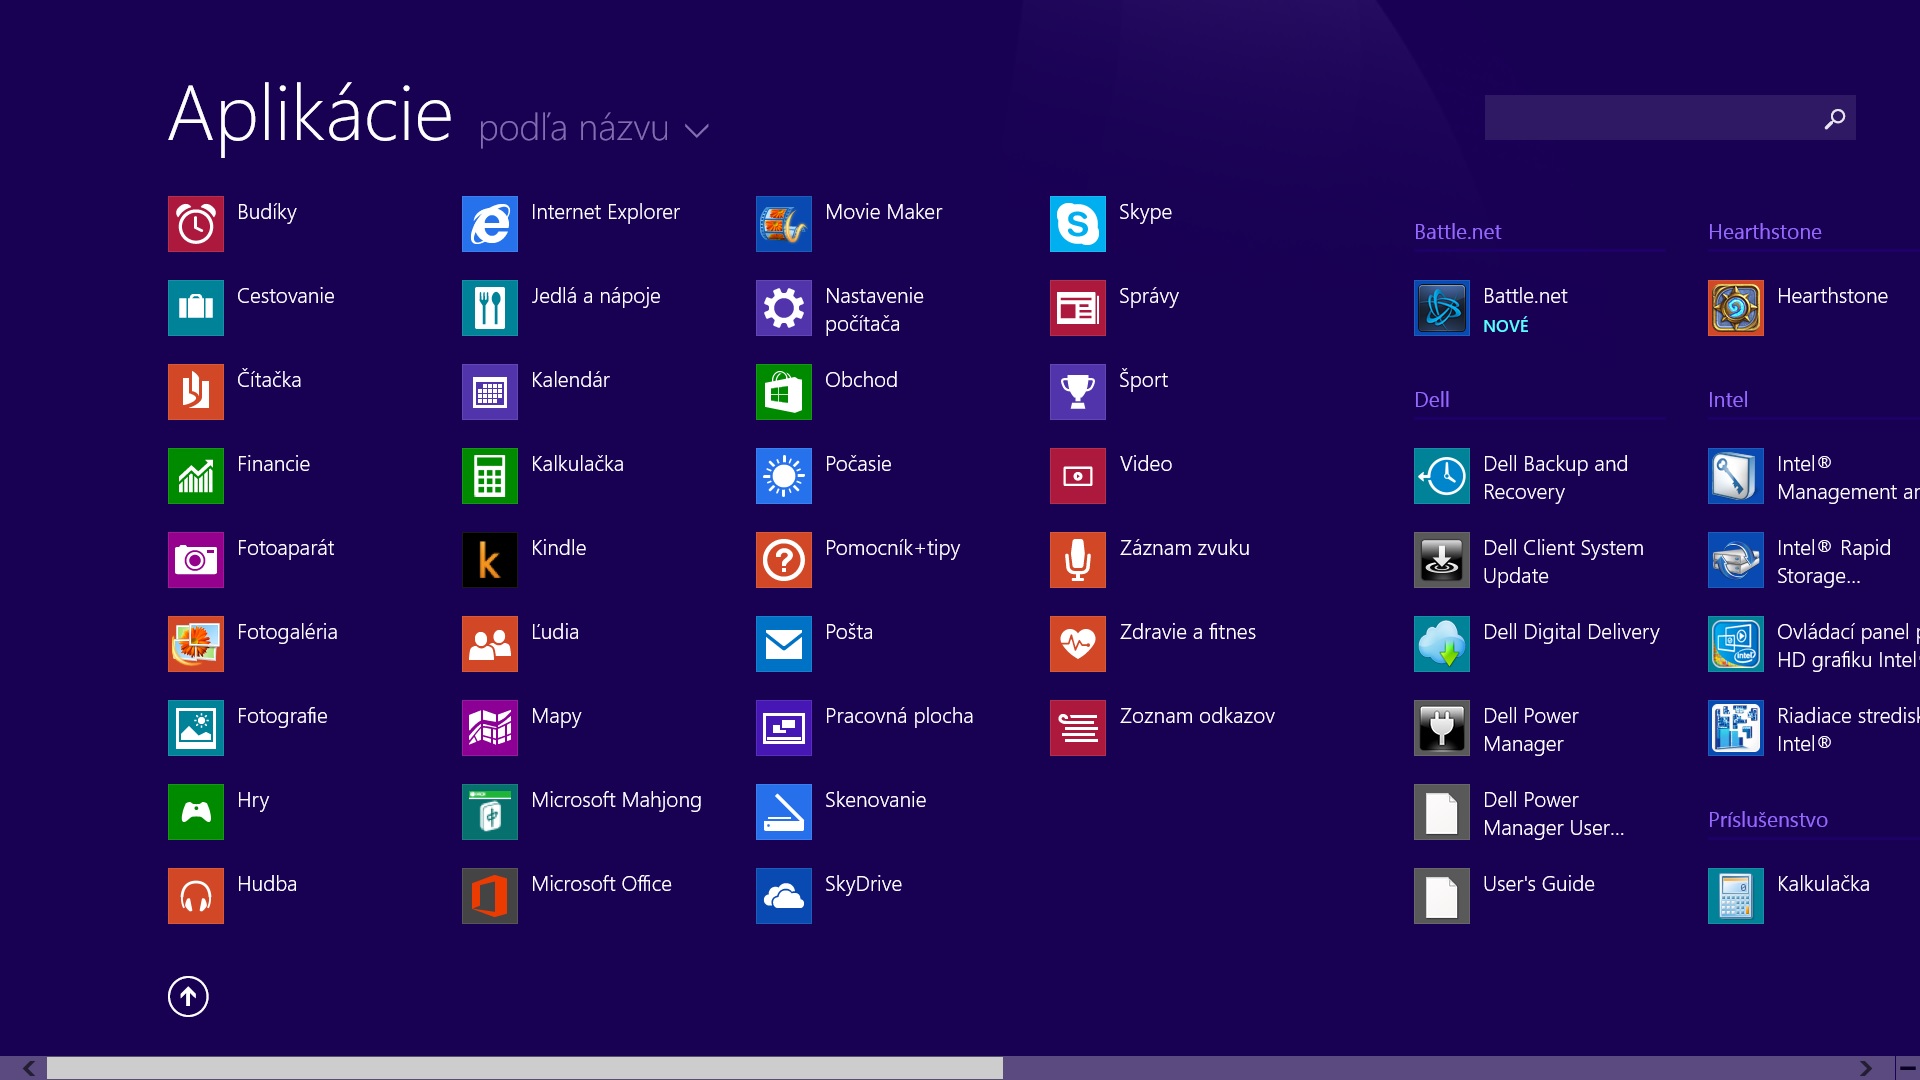Viewport: 1920px width, 1080px height.
Task: Open Ovládací panel HD grafiku Intel icon
Action: click(x=1736, y=644)
